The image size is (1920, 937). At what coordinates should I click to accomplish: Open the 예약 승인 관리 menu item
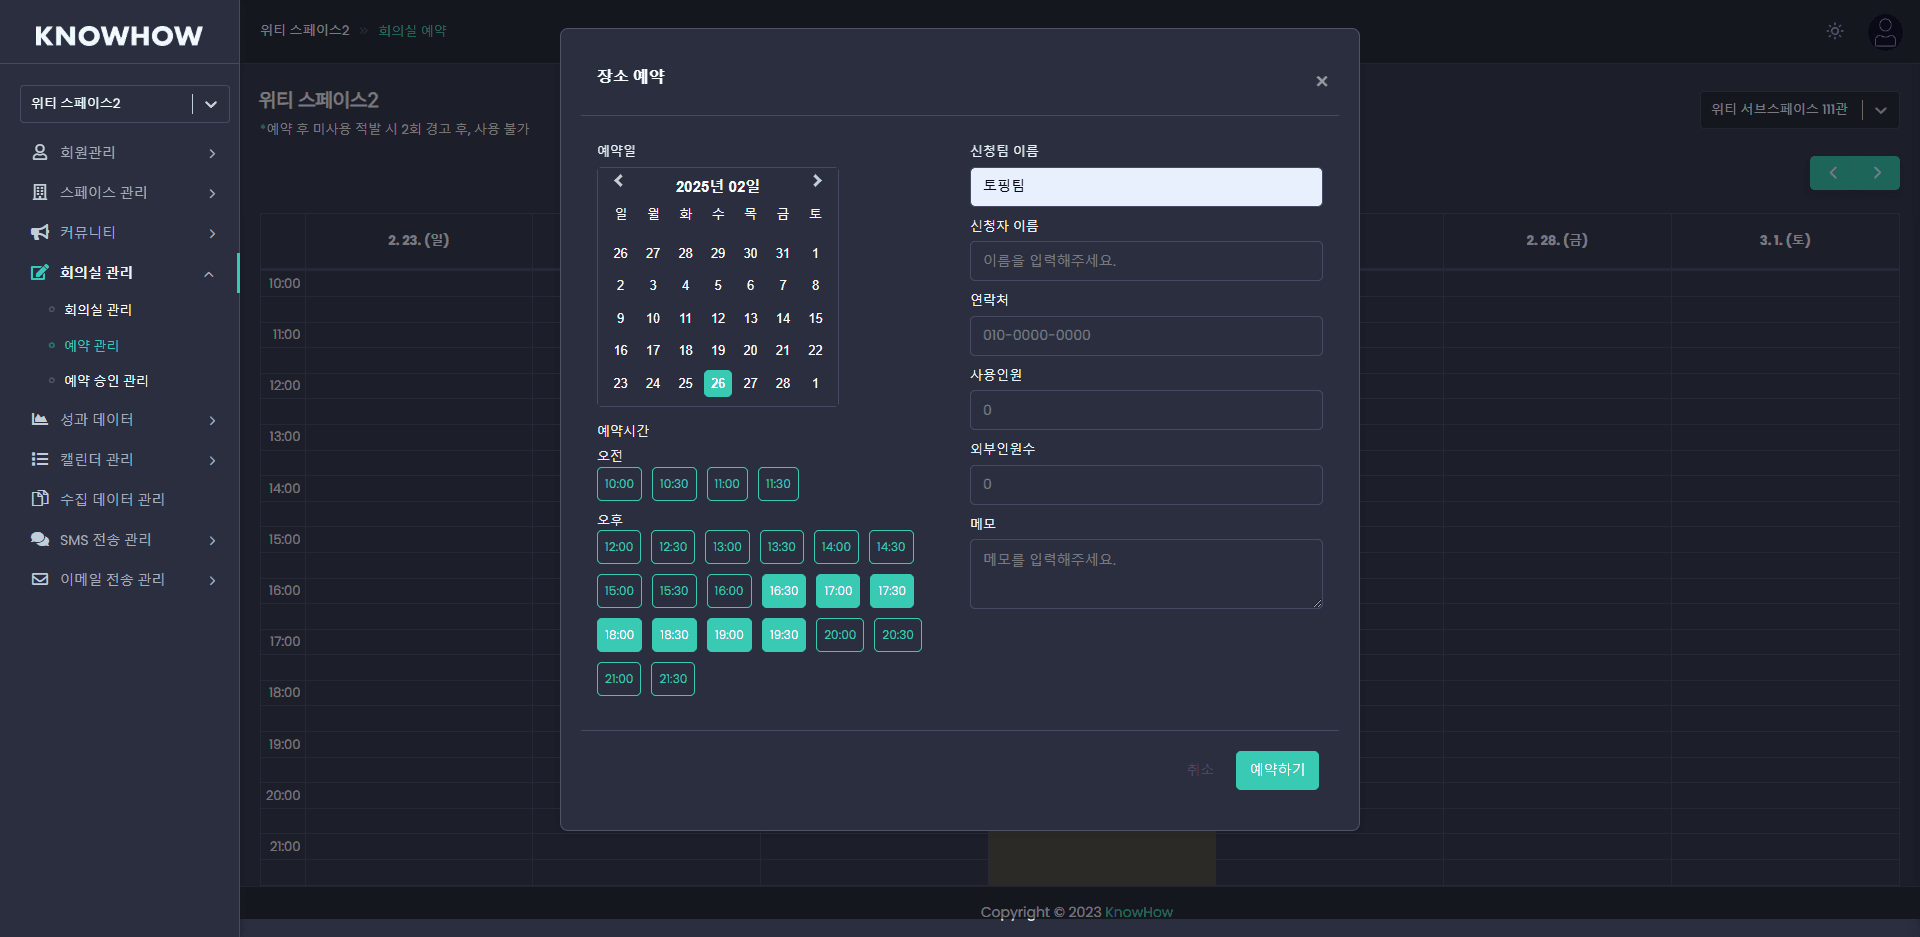click(x=105, y=380)
